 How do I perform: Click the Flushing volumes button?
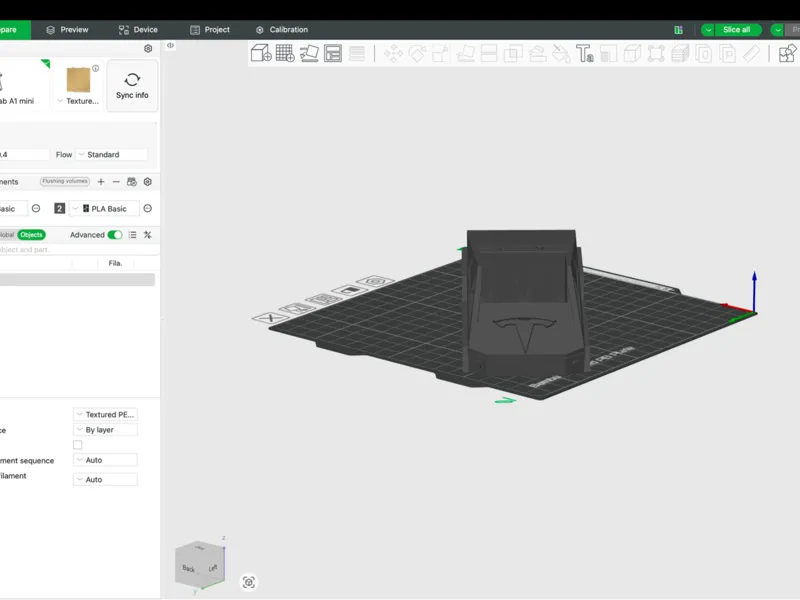click(x=65, y=181)
